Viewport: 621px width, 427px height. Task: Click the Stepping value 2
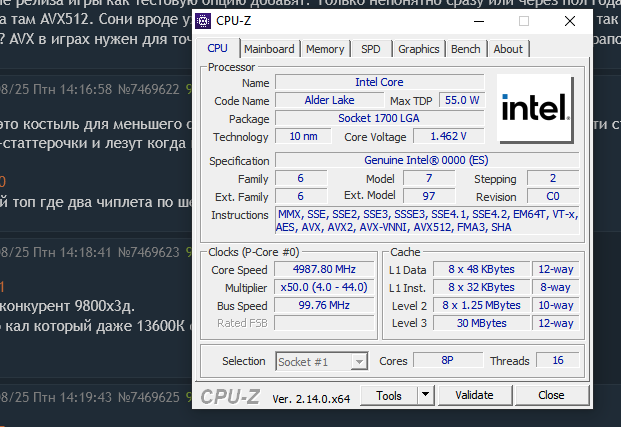553,178
